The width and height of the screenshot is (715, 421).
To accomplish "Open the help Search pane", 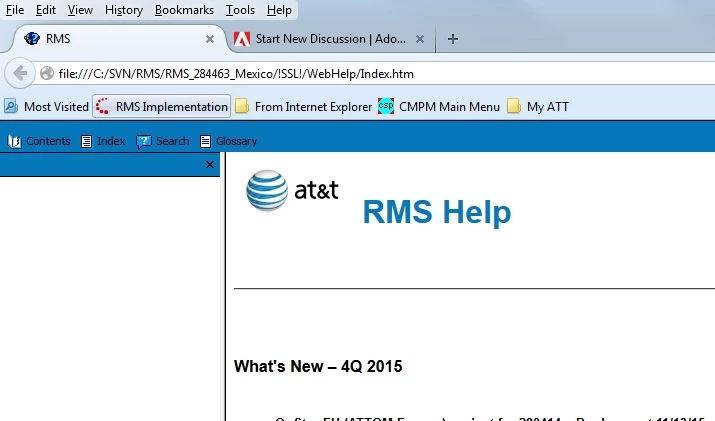I will (163, 141).
